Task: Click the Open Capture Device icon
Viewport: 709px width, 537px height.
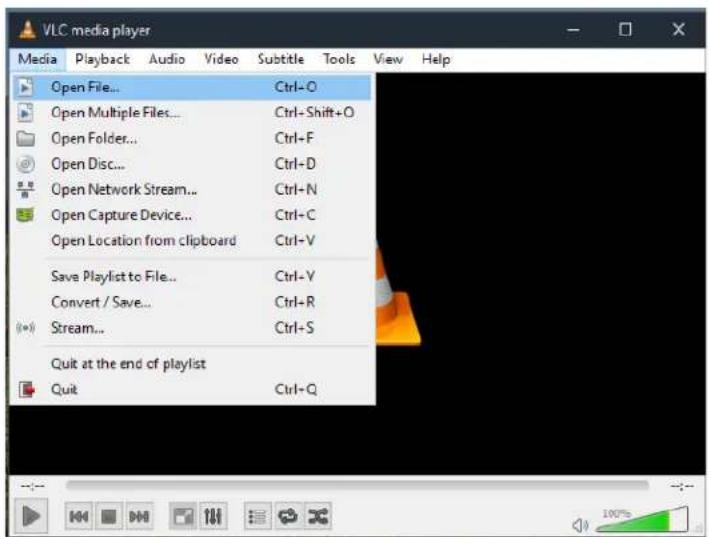Action: coord(25,215)
